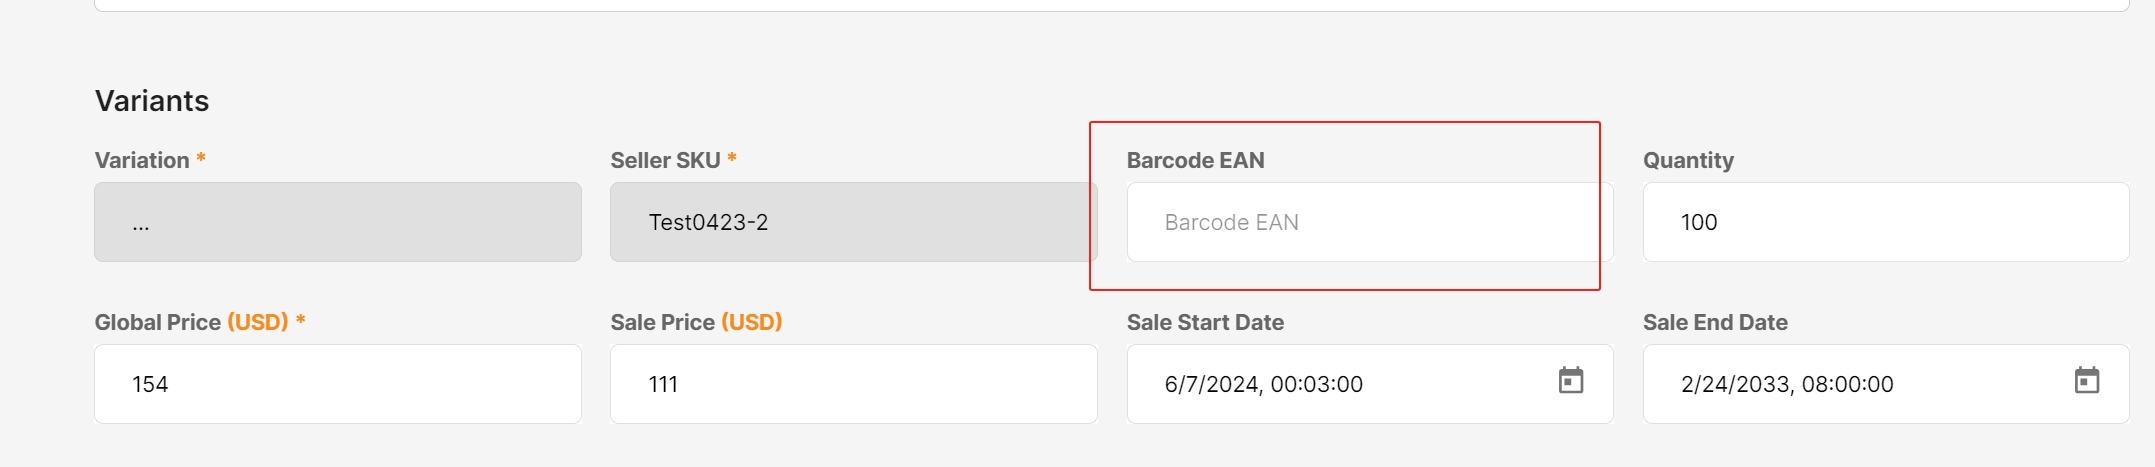This screenshot has height=467, width=2155.
Task: Click the Sale Start Date label
Action: pos(1205,322)
